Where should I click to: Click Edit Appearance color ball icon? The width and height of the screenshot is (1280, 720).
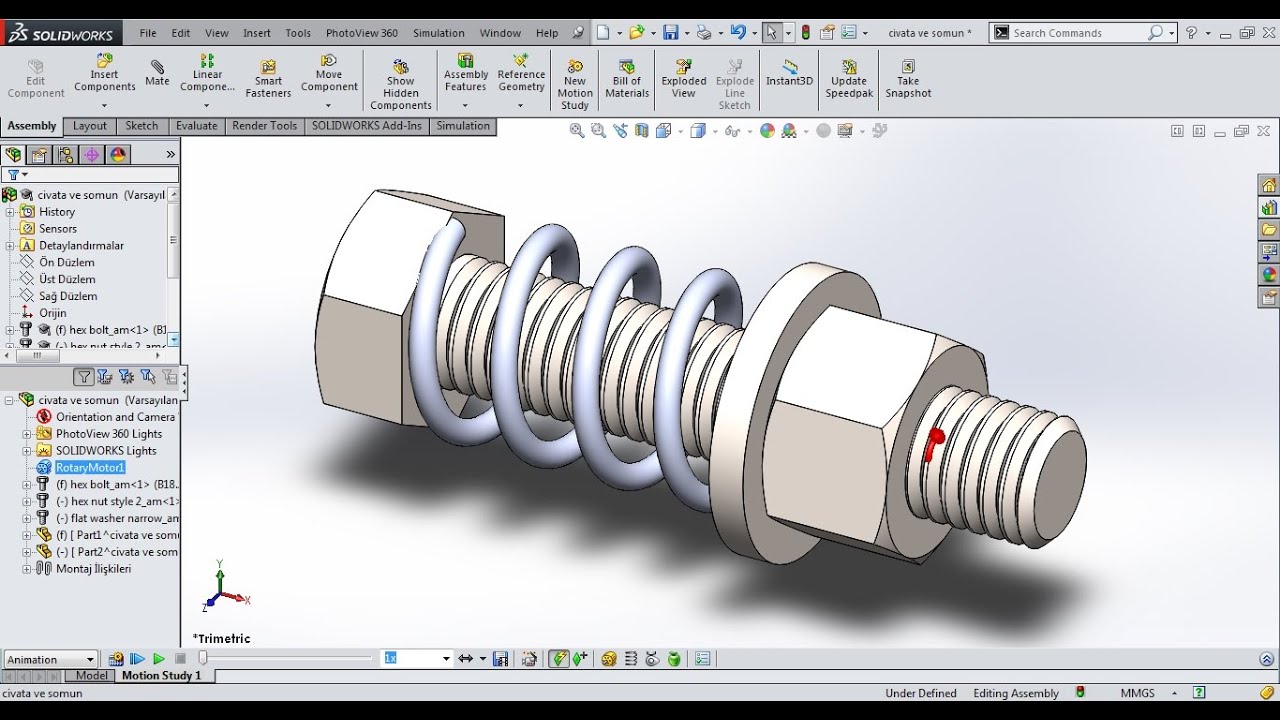(767, 130)
